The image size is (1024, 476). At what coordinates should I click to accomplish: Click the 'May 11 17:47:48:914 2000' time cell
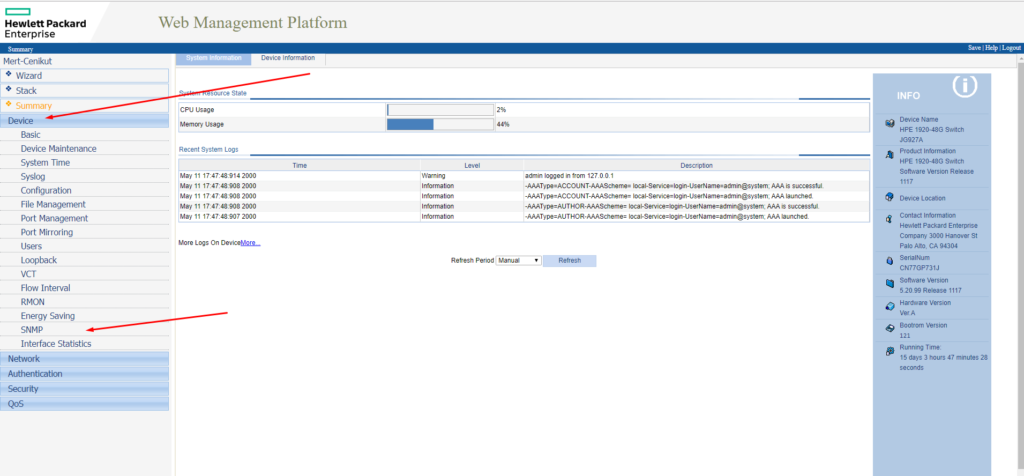pyautogui.click(x=218, y=176)
